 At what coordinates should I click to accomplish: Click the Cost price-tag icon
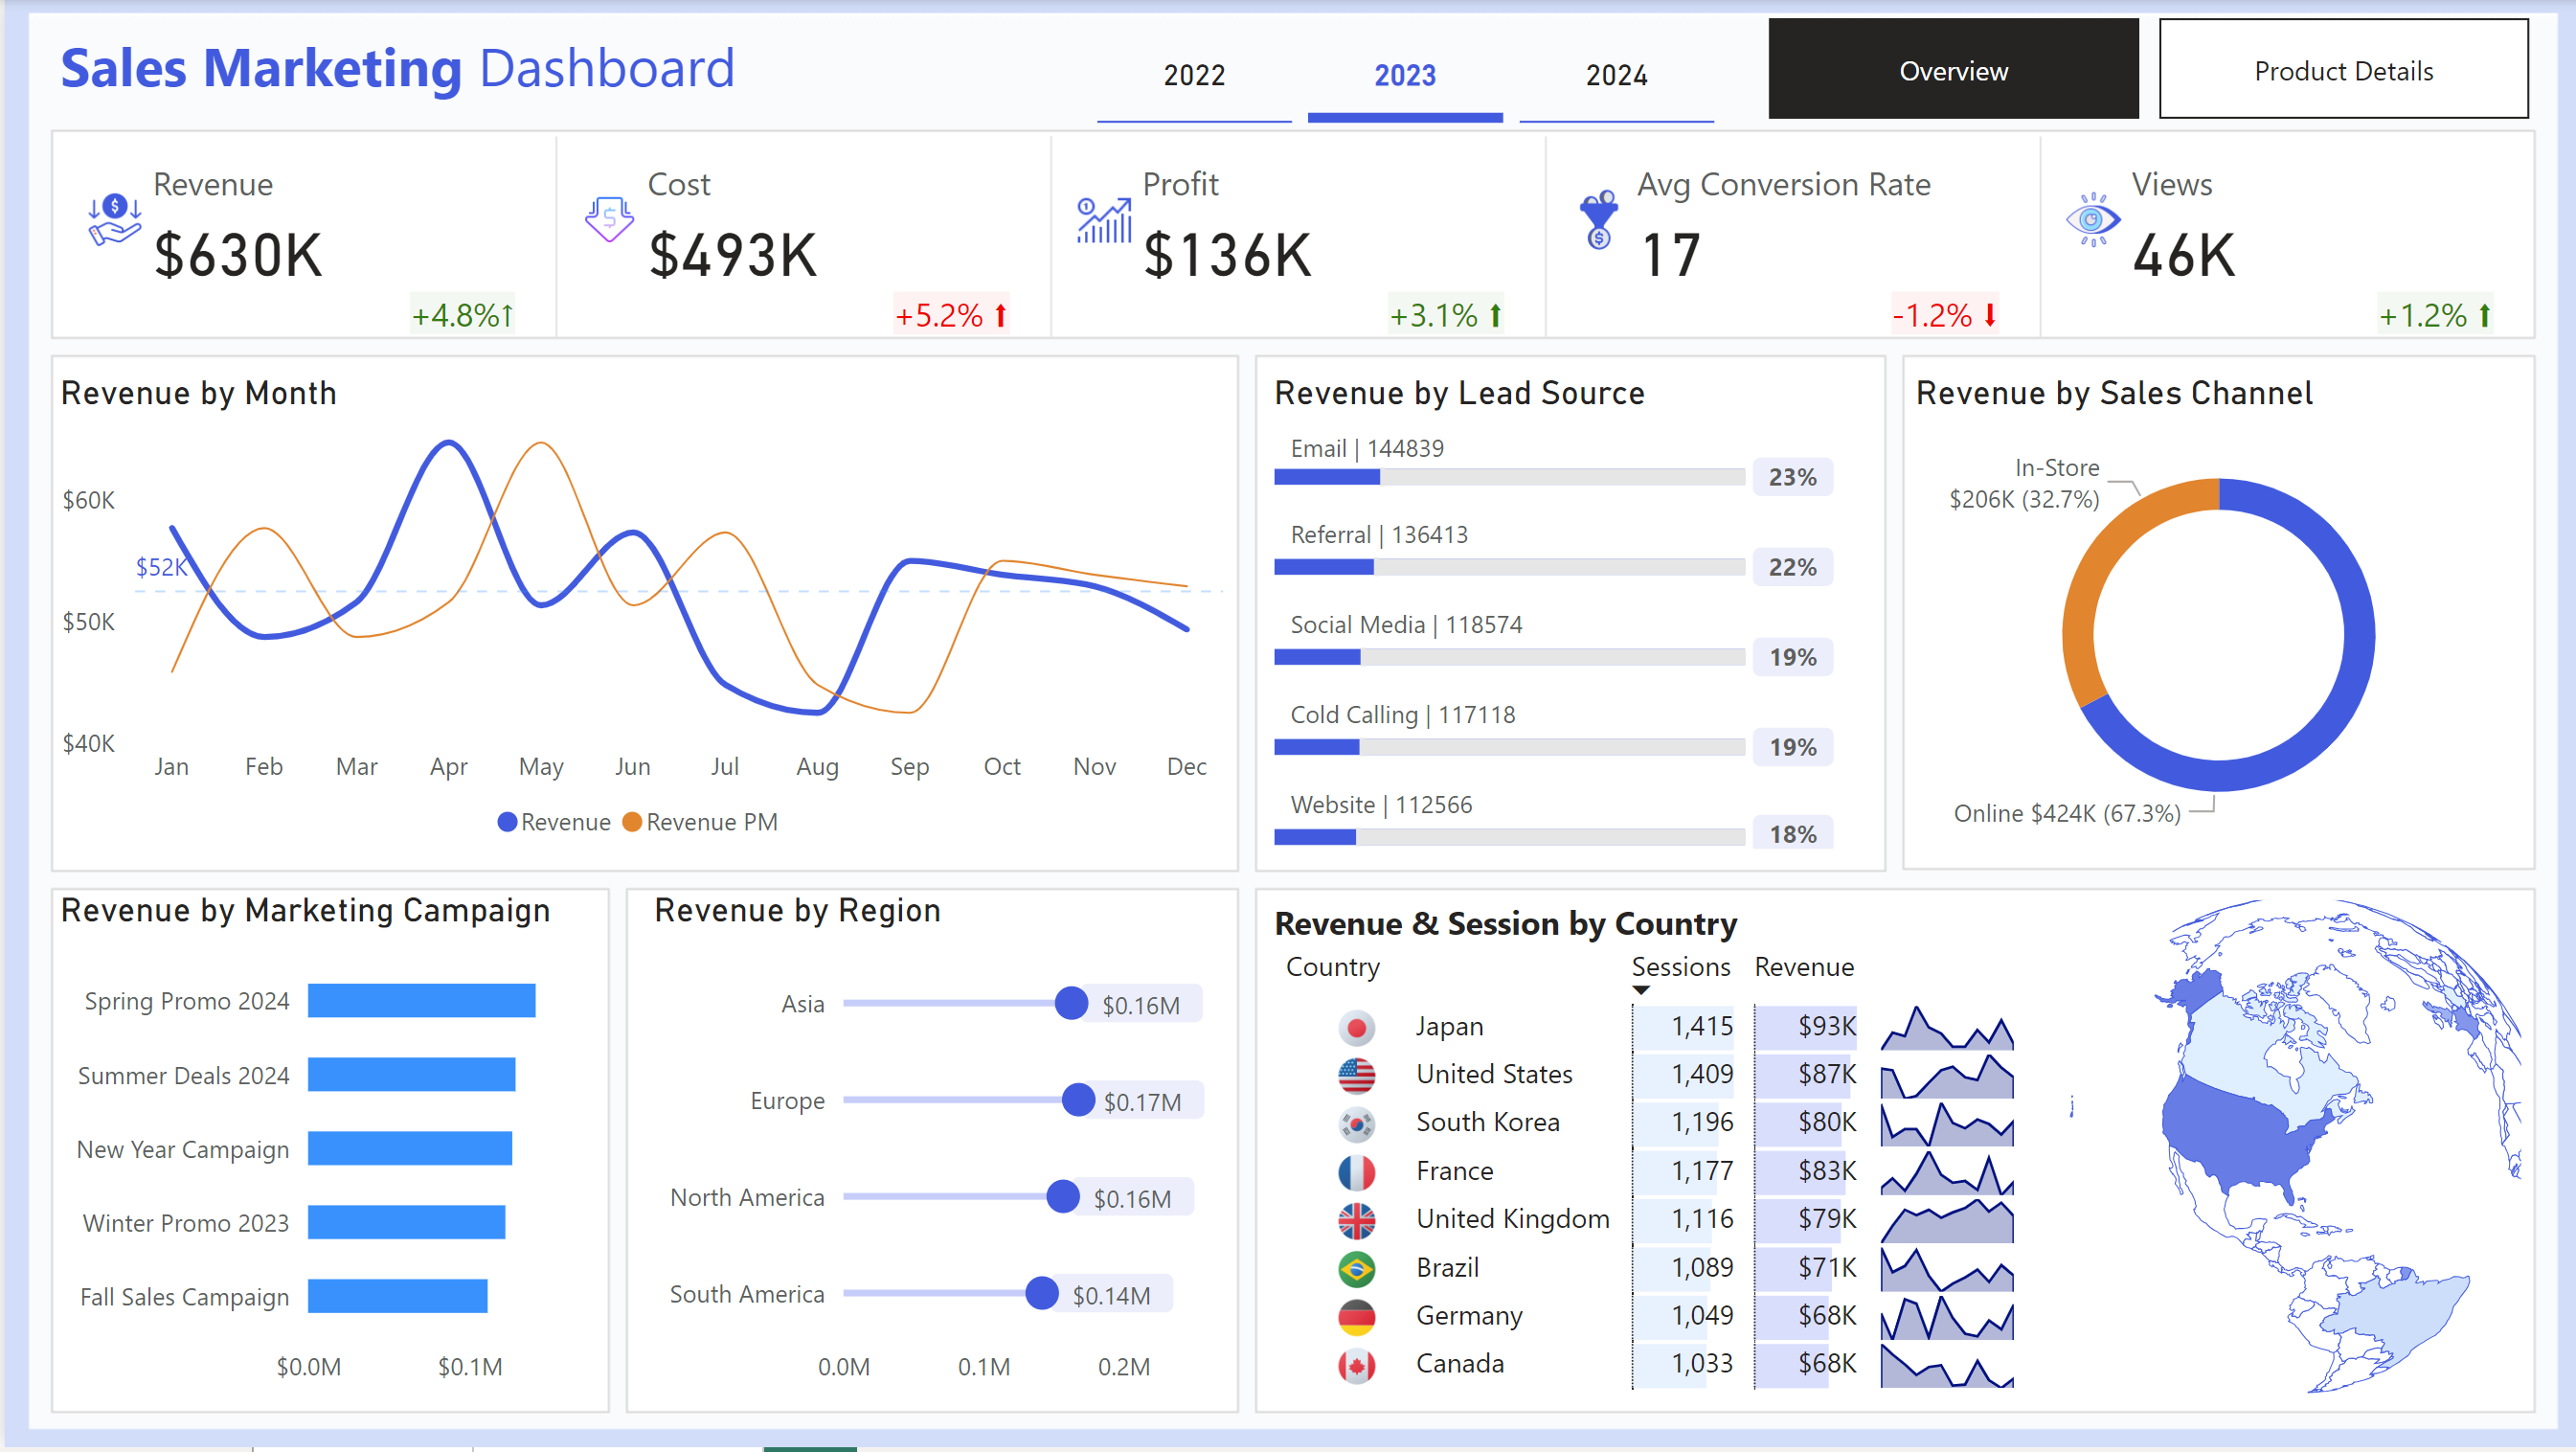(x=609, y=220)
